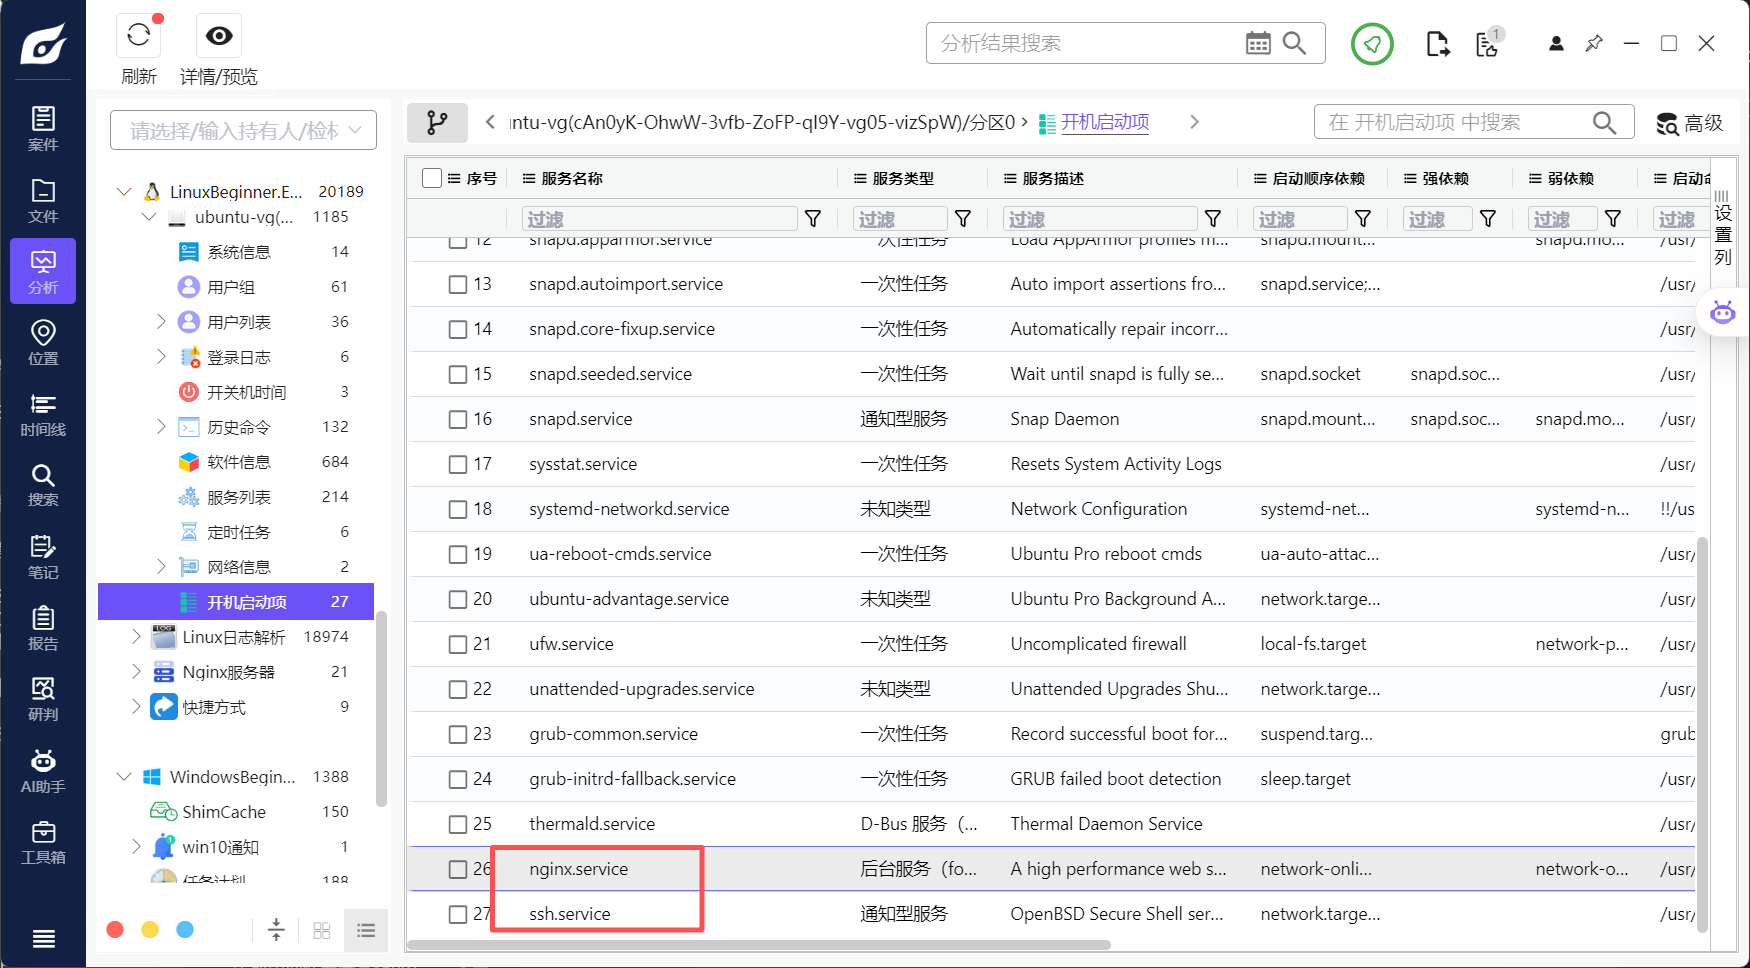Check row 18 systemd-networkd.service checkbox

pyautogui.click(x=458, y=509)
